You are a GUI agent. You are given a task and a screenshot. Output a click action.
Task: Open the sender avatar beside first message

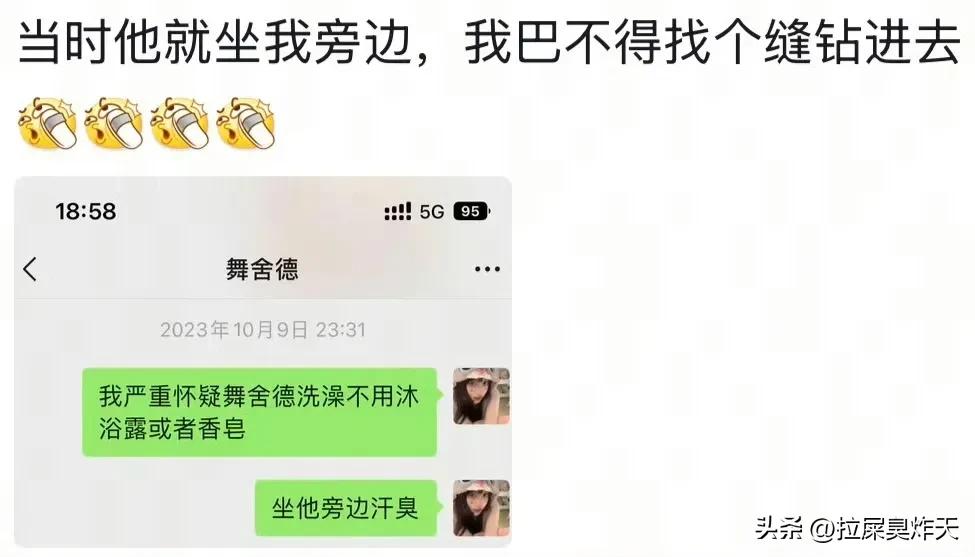(481, 396)
